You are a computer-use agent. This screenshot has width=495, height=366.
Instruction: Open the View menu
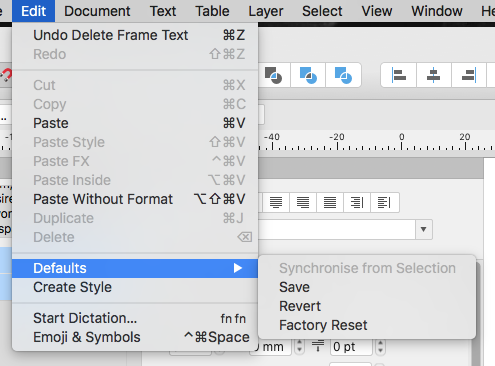(377, 11)
